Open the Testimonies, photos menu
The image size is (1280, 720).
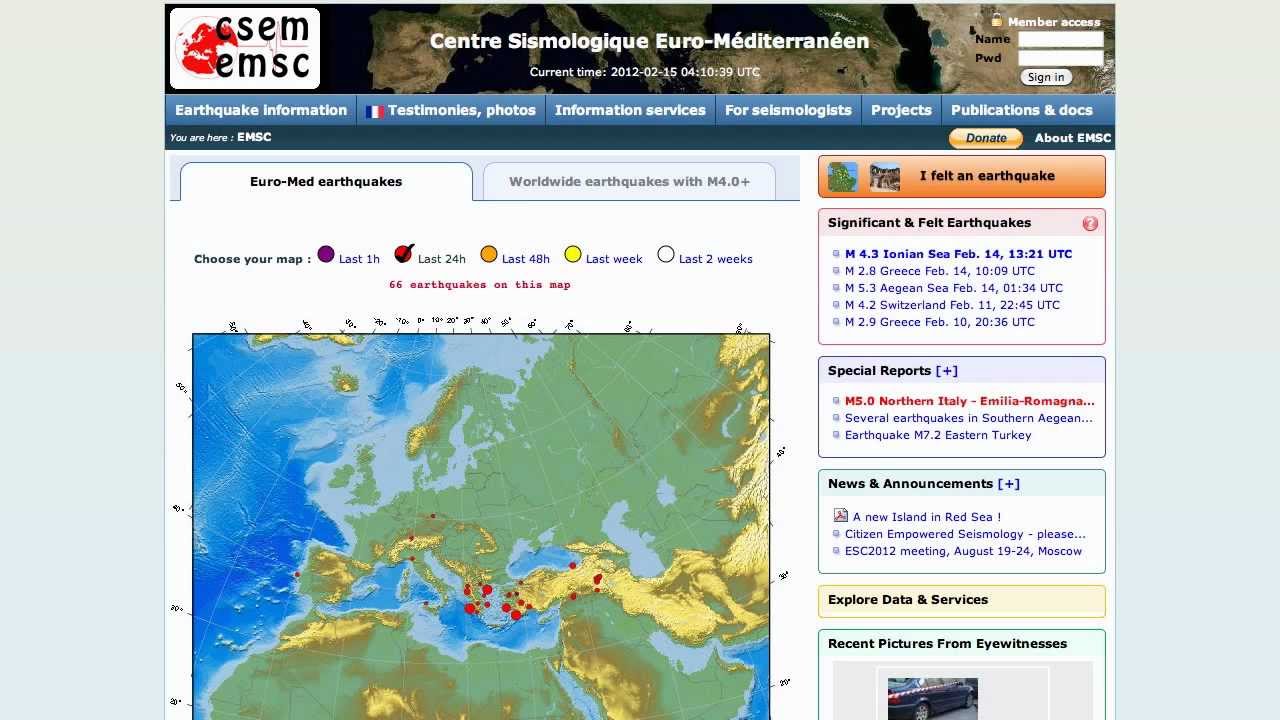(451, 110)
